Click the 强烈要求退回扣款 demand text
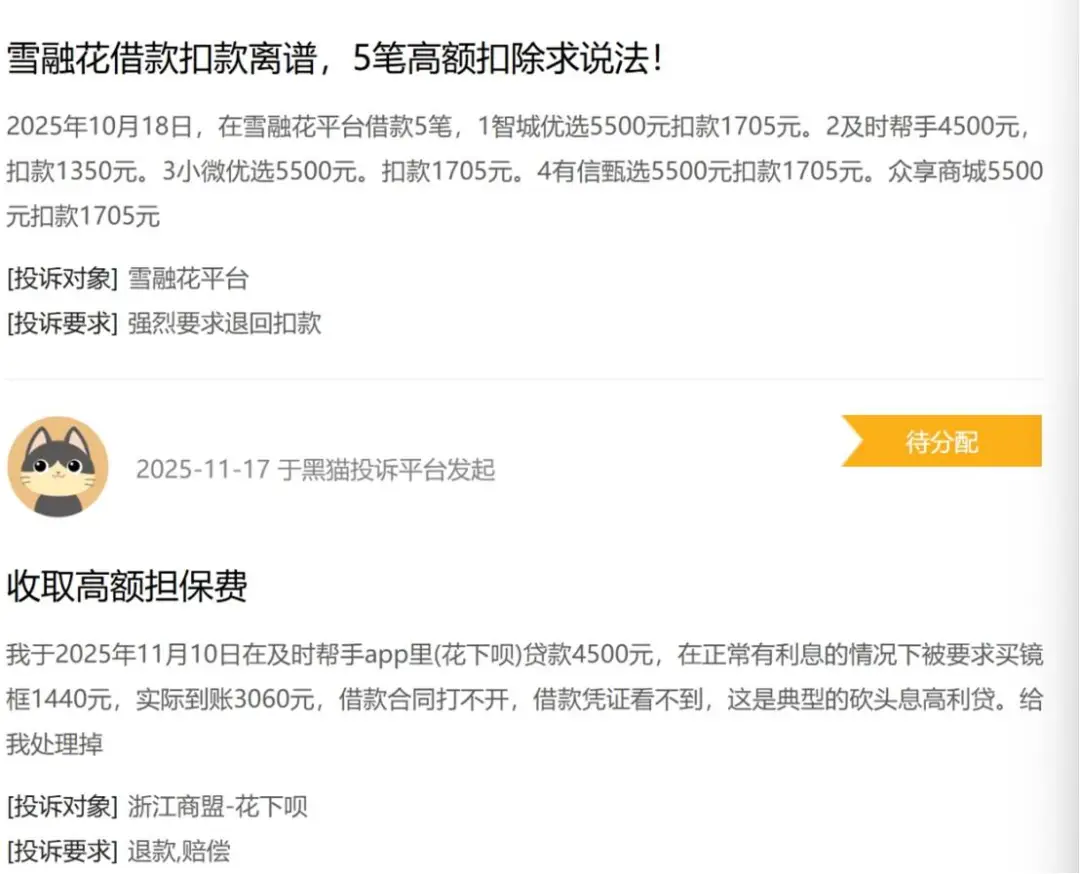Screen dimensions: 1080x874 click(x=225, y=324)
